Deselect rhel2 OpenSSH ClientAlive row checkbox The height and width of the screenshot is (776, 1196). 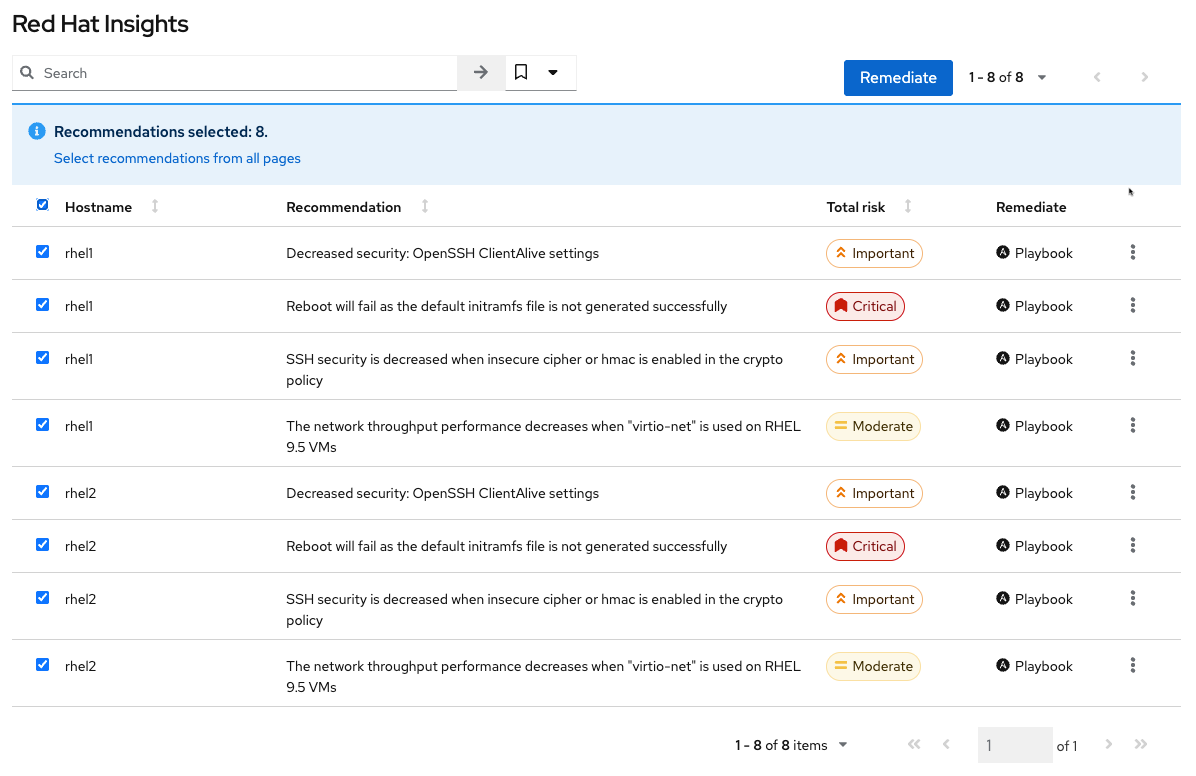(42, 492)
